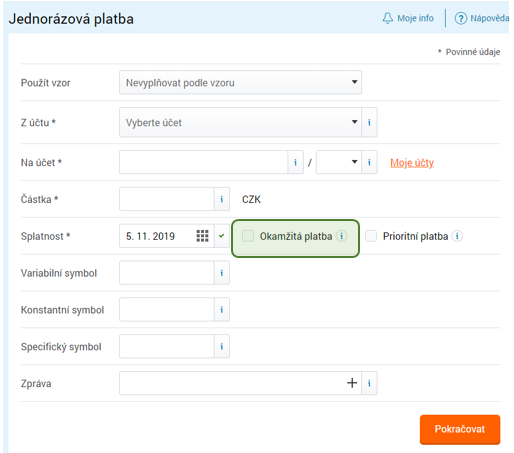Click info icon next to Částka field
Image resolution: width=514 pixels, height=453 pixels.
click(x=222, y=199)
